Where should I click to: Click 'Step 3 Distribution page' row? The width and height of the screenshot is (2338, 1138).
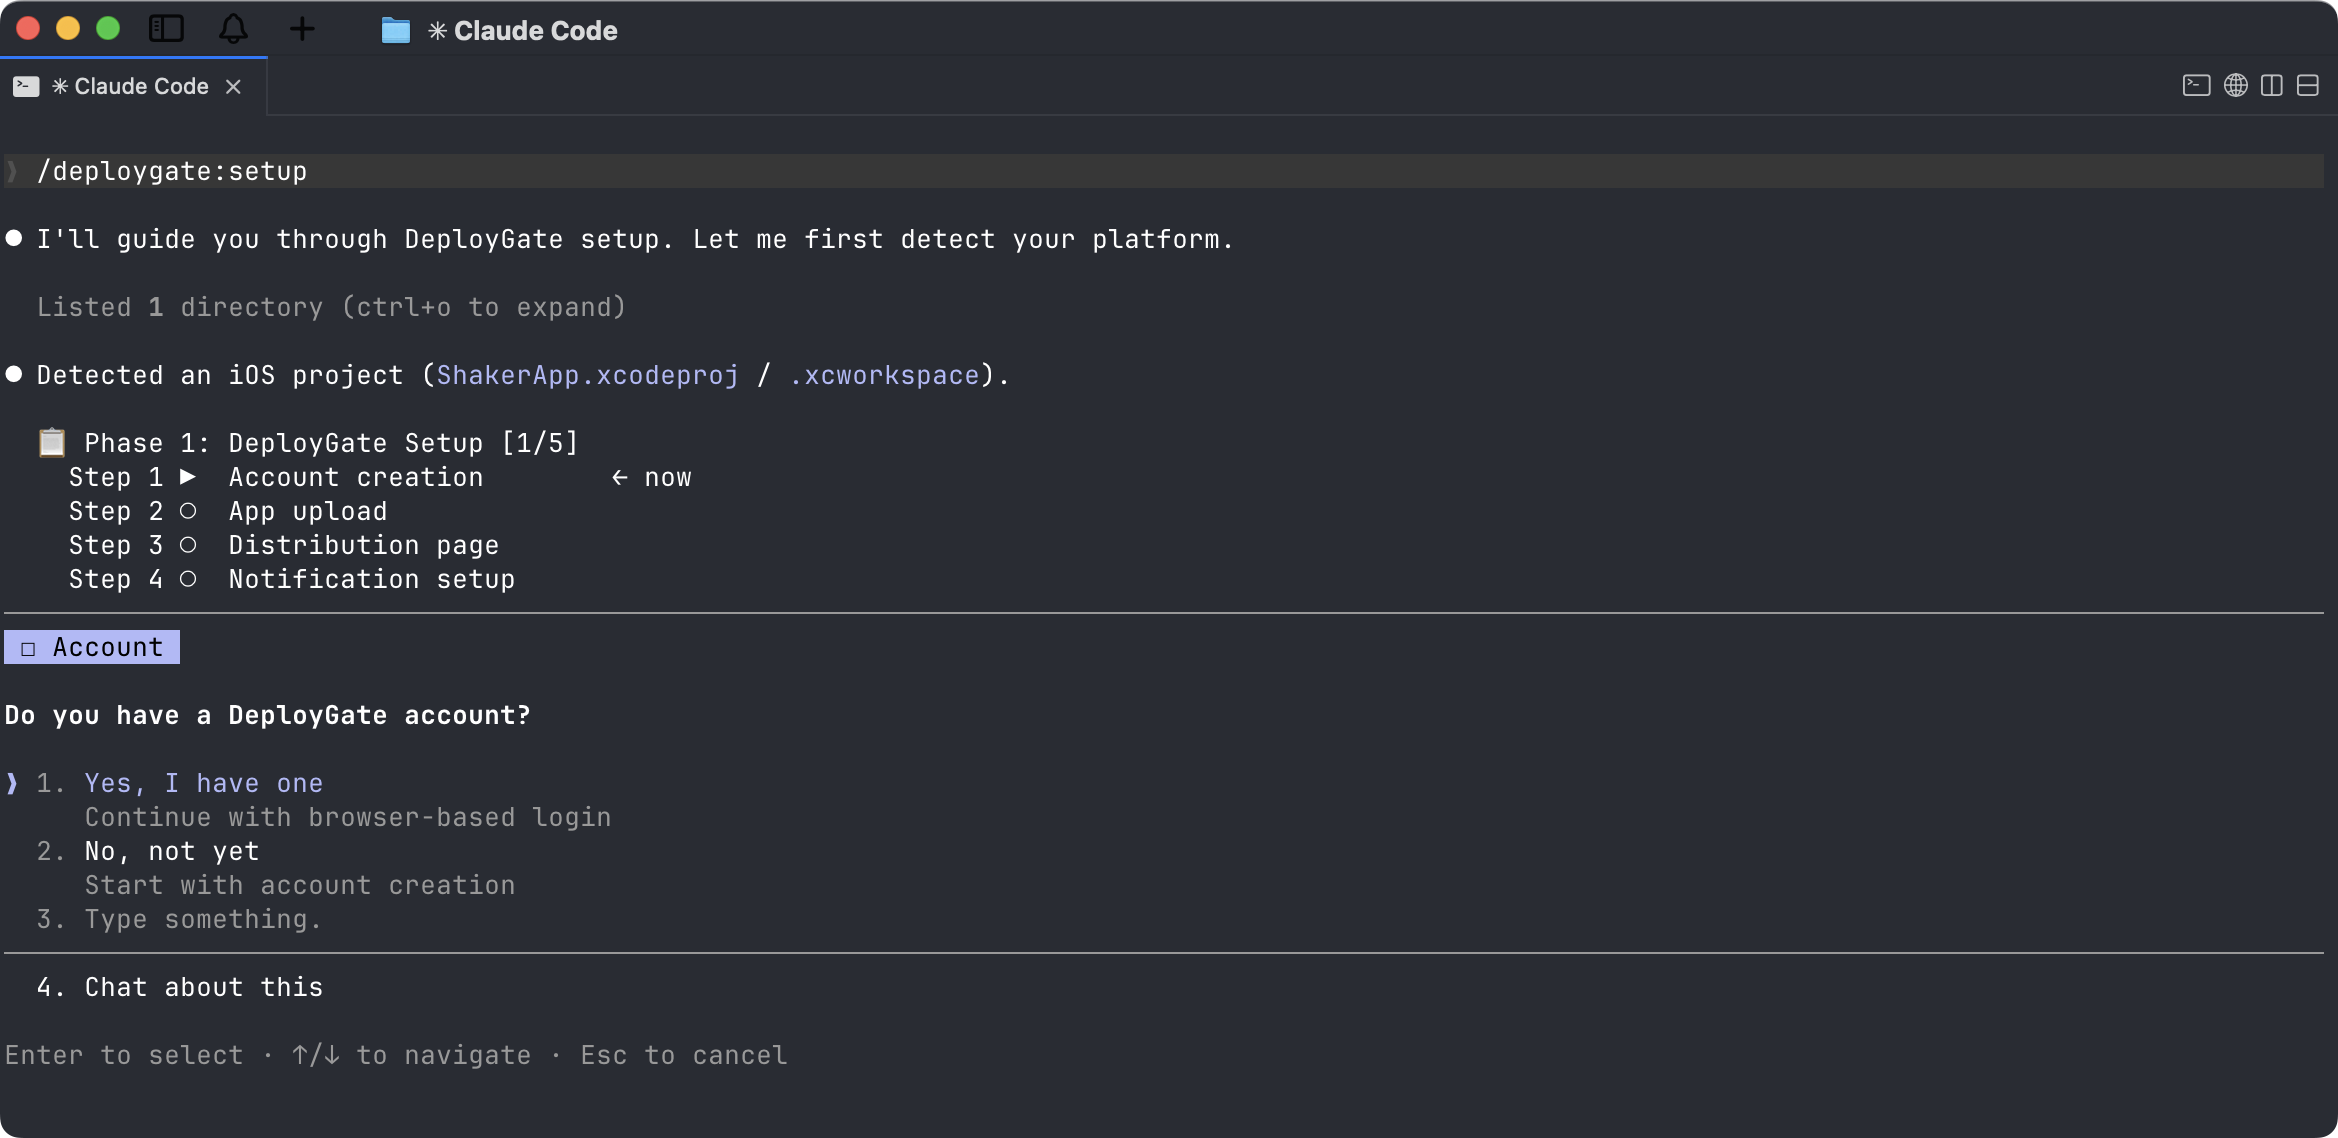(284, 545)
